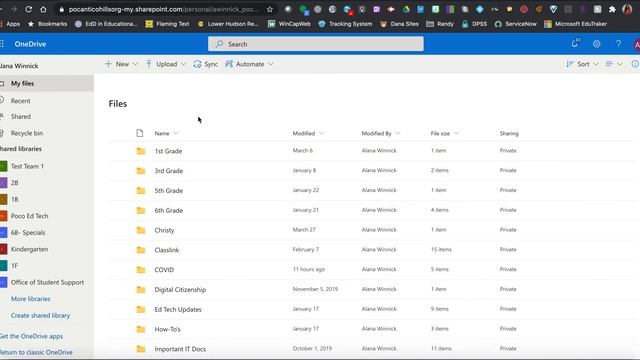640x360 pixels.
Task: Click the Sync toolbar button
Action: click(205, 64)
